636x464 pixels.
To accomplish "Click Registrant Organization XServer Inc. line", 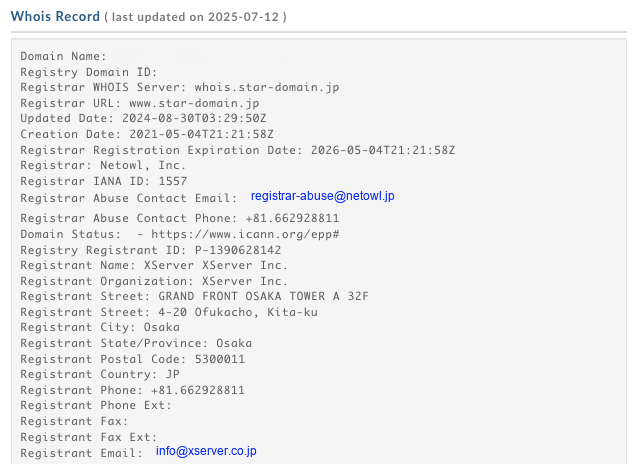I will [x=154, y=281].
